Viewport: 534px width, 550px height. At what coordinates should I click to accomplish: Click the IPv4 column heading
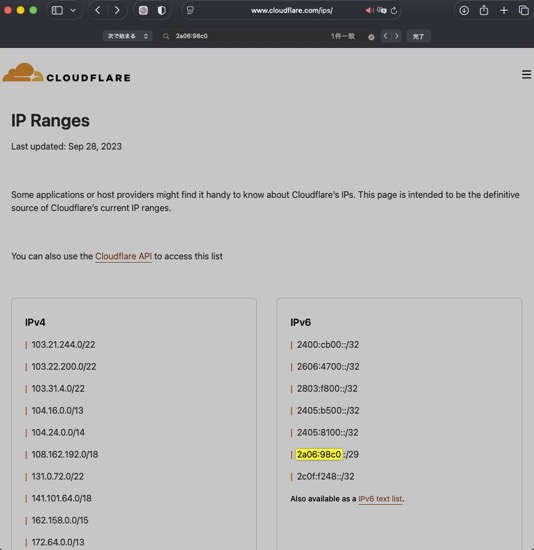pos(35,322)
